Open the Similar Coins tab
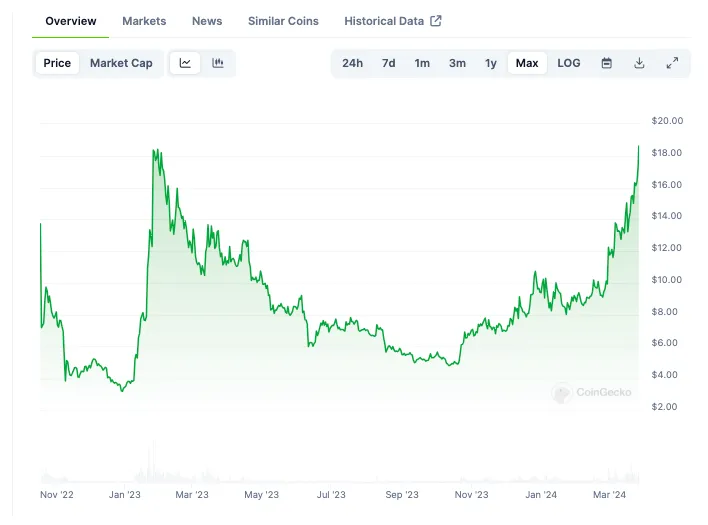The width and height of the screenshot is (708, 525). 283,21
